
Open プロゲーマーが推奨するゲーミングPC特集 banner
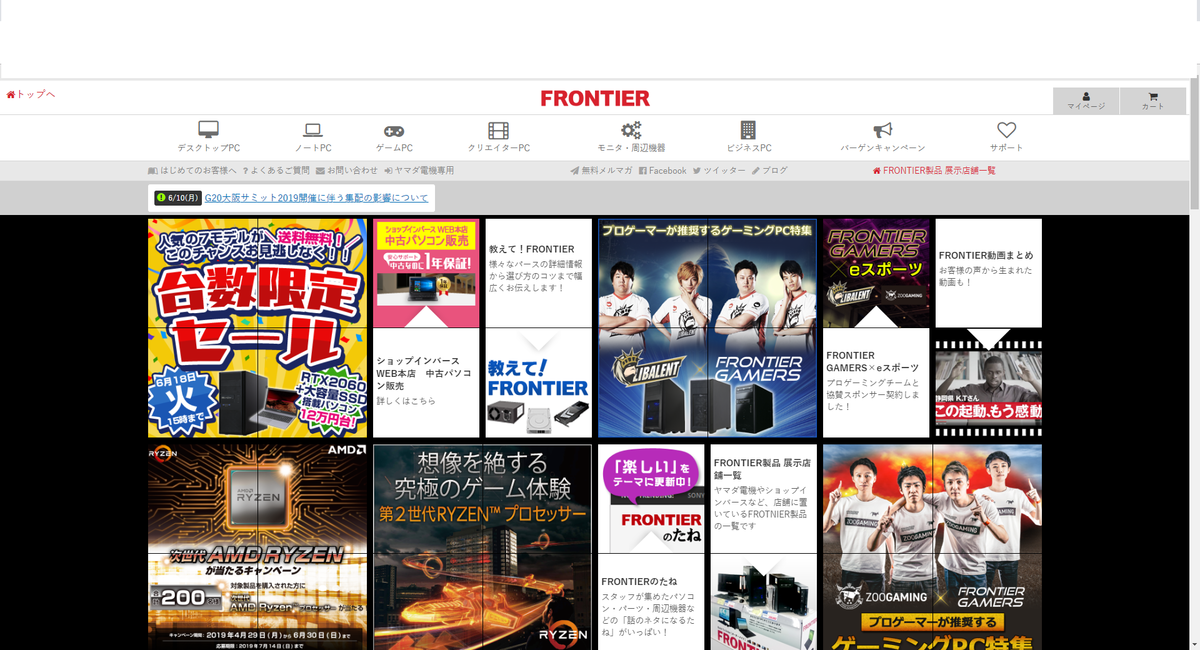click(x=707, y=328)
